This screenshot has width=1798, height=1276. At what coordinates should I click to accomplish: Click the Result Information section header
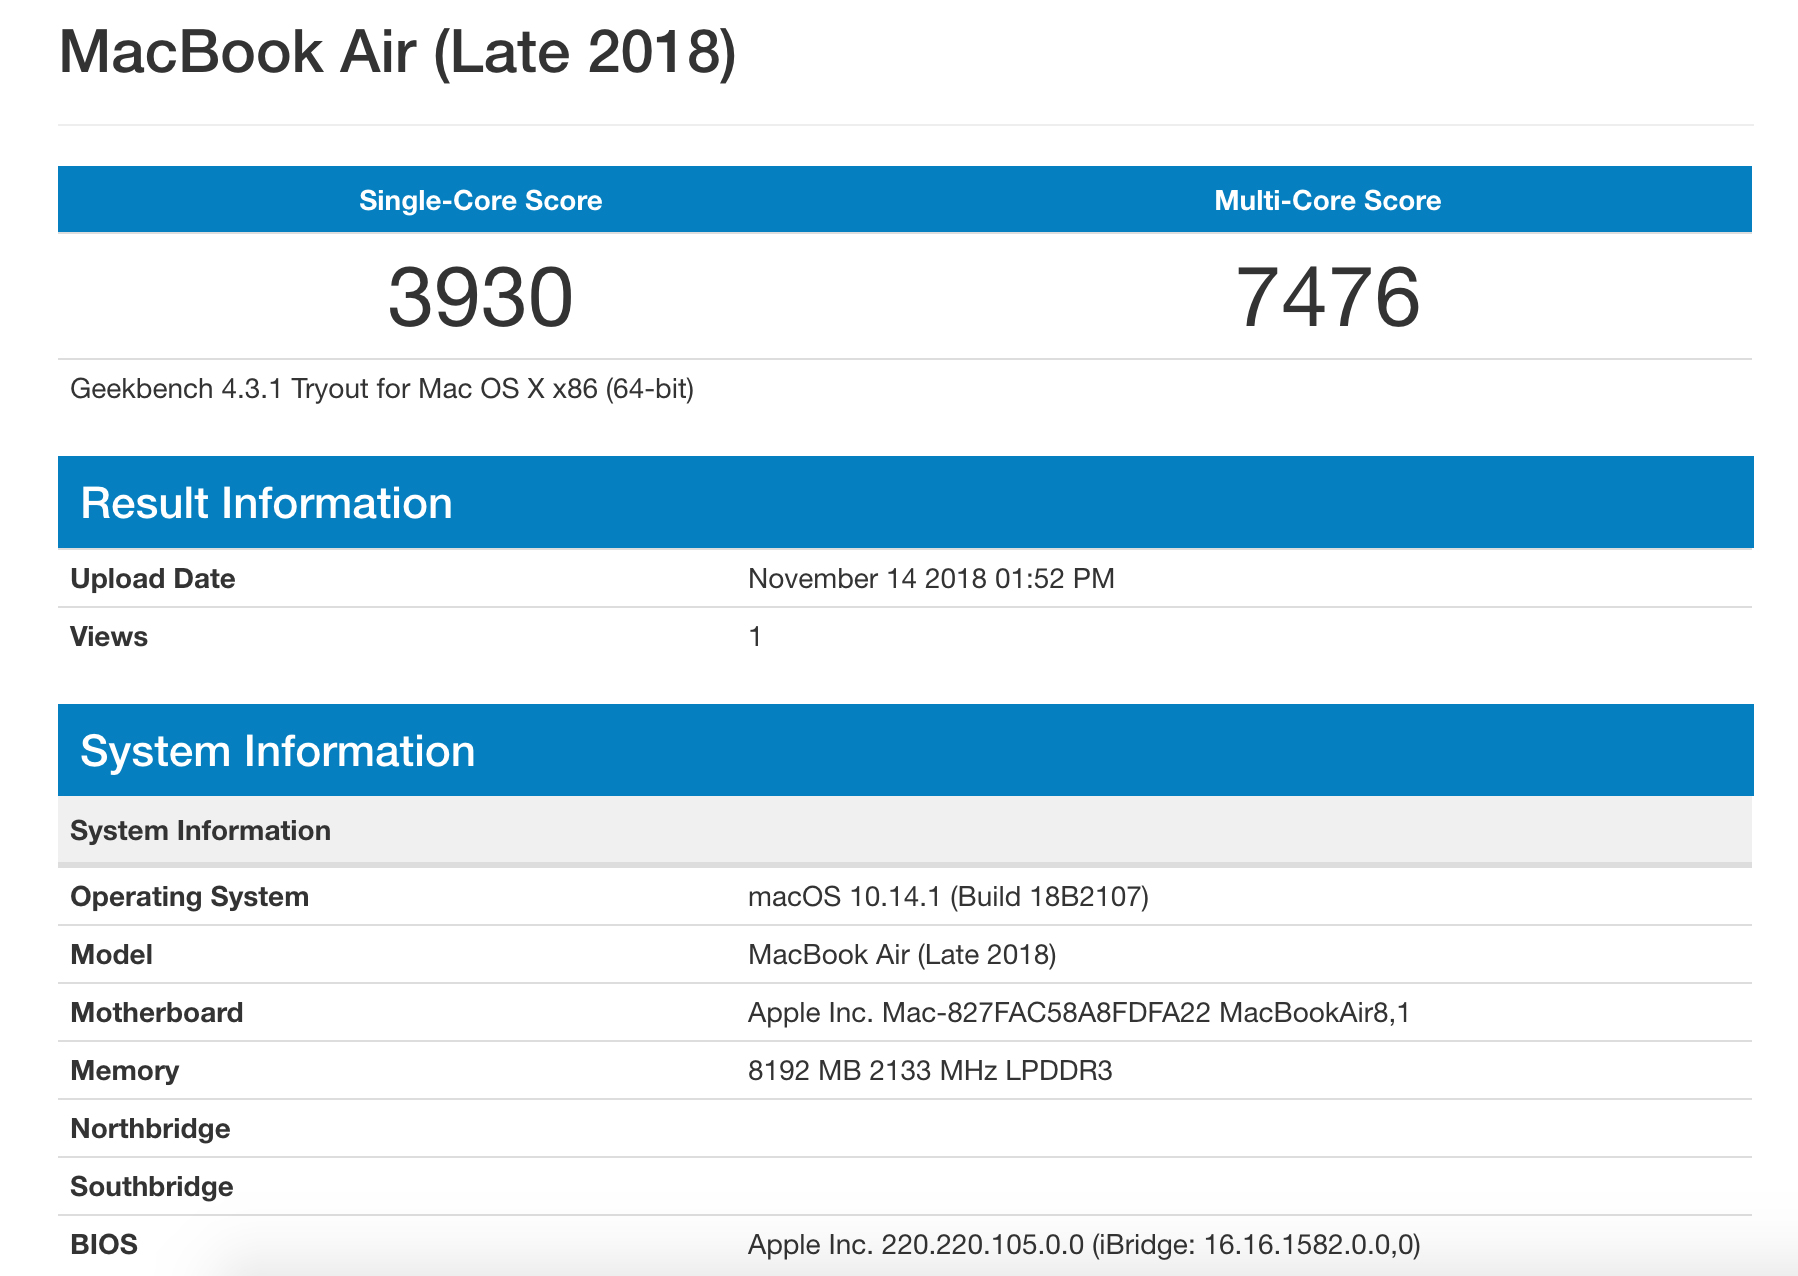pos(905,502)
